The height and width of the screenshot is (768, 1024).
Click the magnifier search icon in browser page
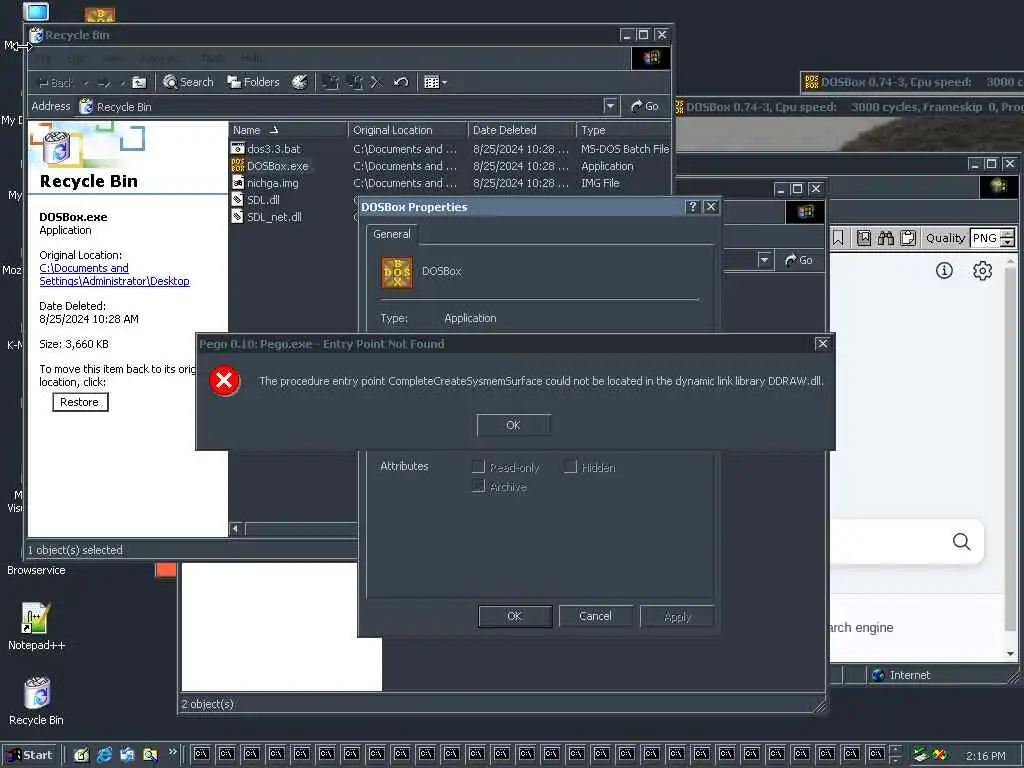point(961,541)
